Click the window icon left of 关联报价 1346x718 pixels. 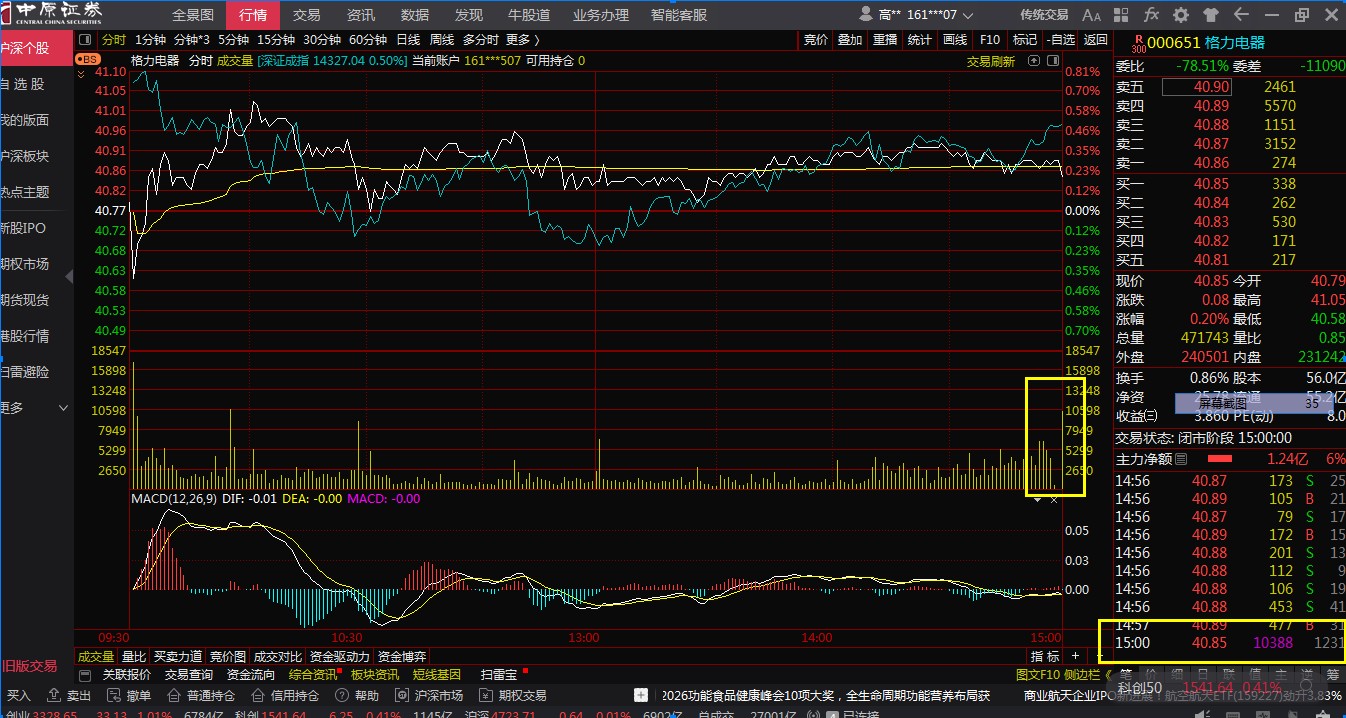click(x=87, y=675)
